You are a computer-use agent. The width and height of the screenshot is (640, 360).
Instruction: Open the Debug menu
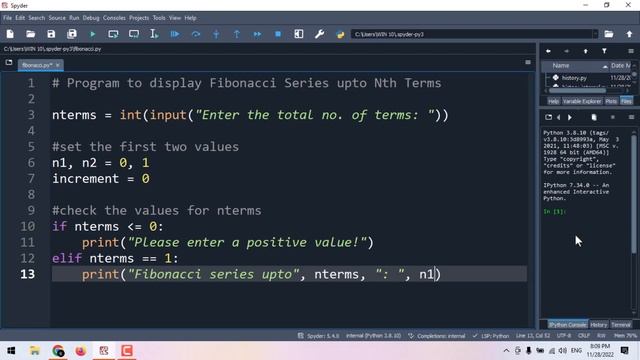click(91, 18)
